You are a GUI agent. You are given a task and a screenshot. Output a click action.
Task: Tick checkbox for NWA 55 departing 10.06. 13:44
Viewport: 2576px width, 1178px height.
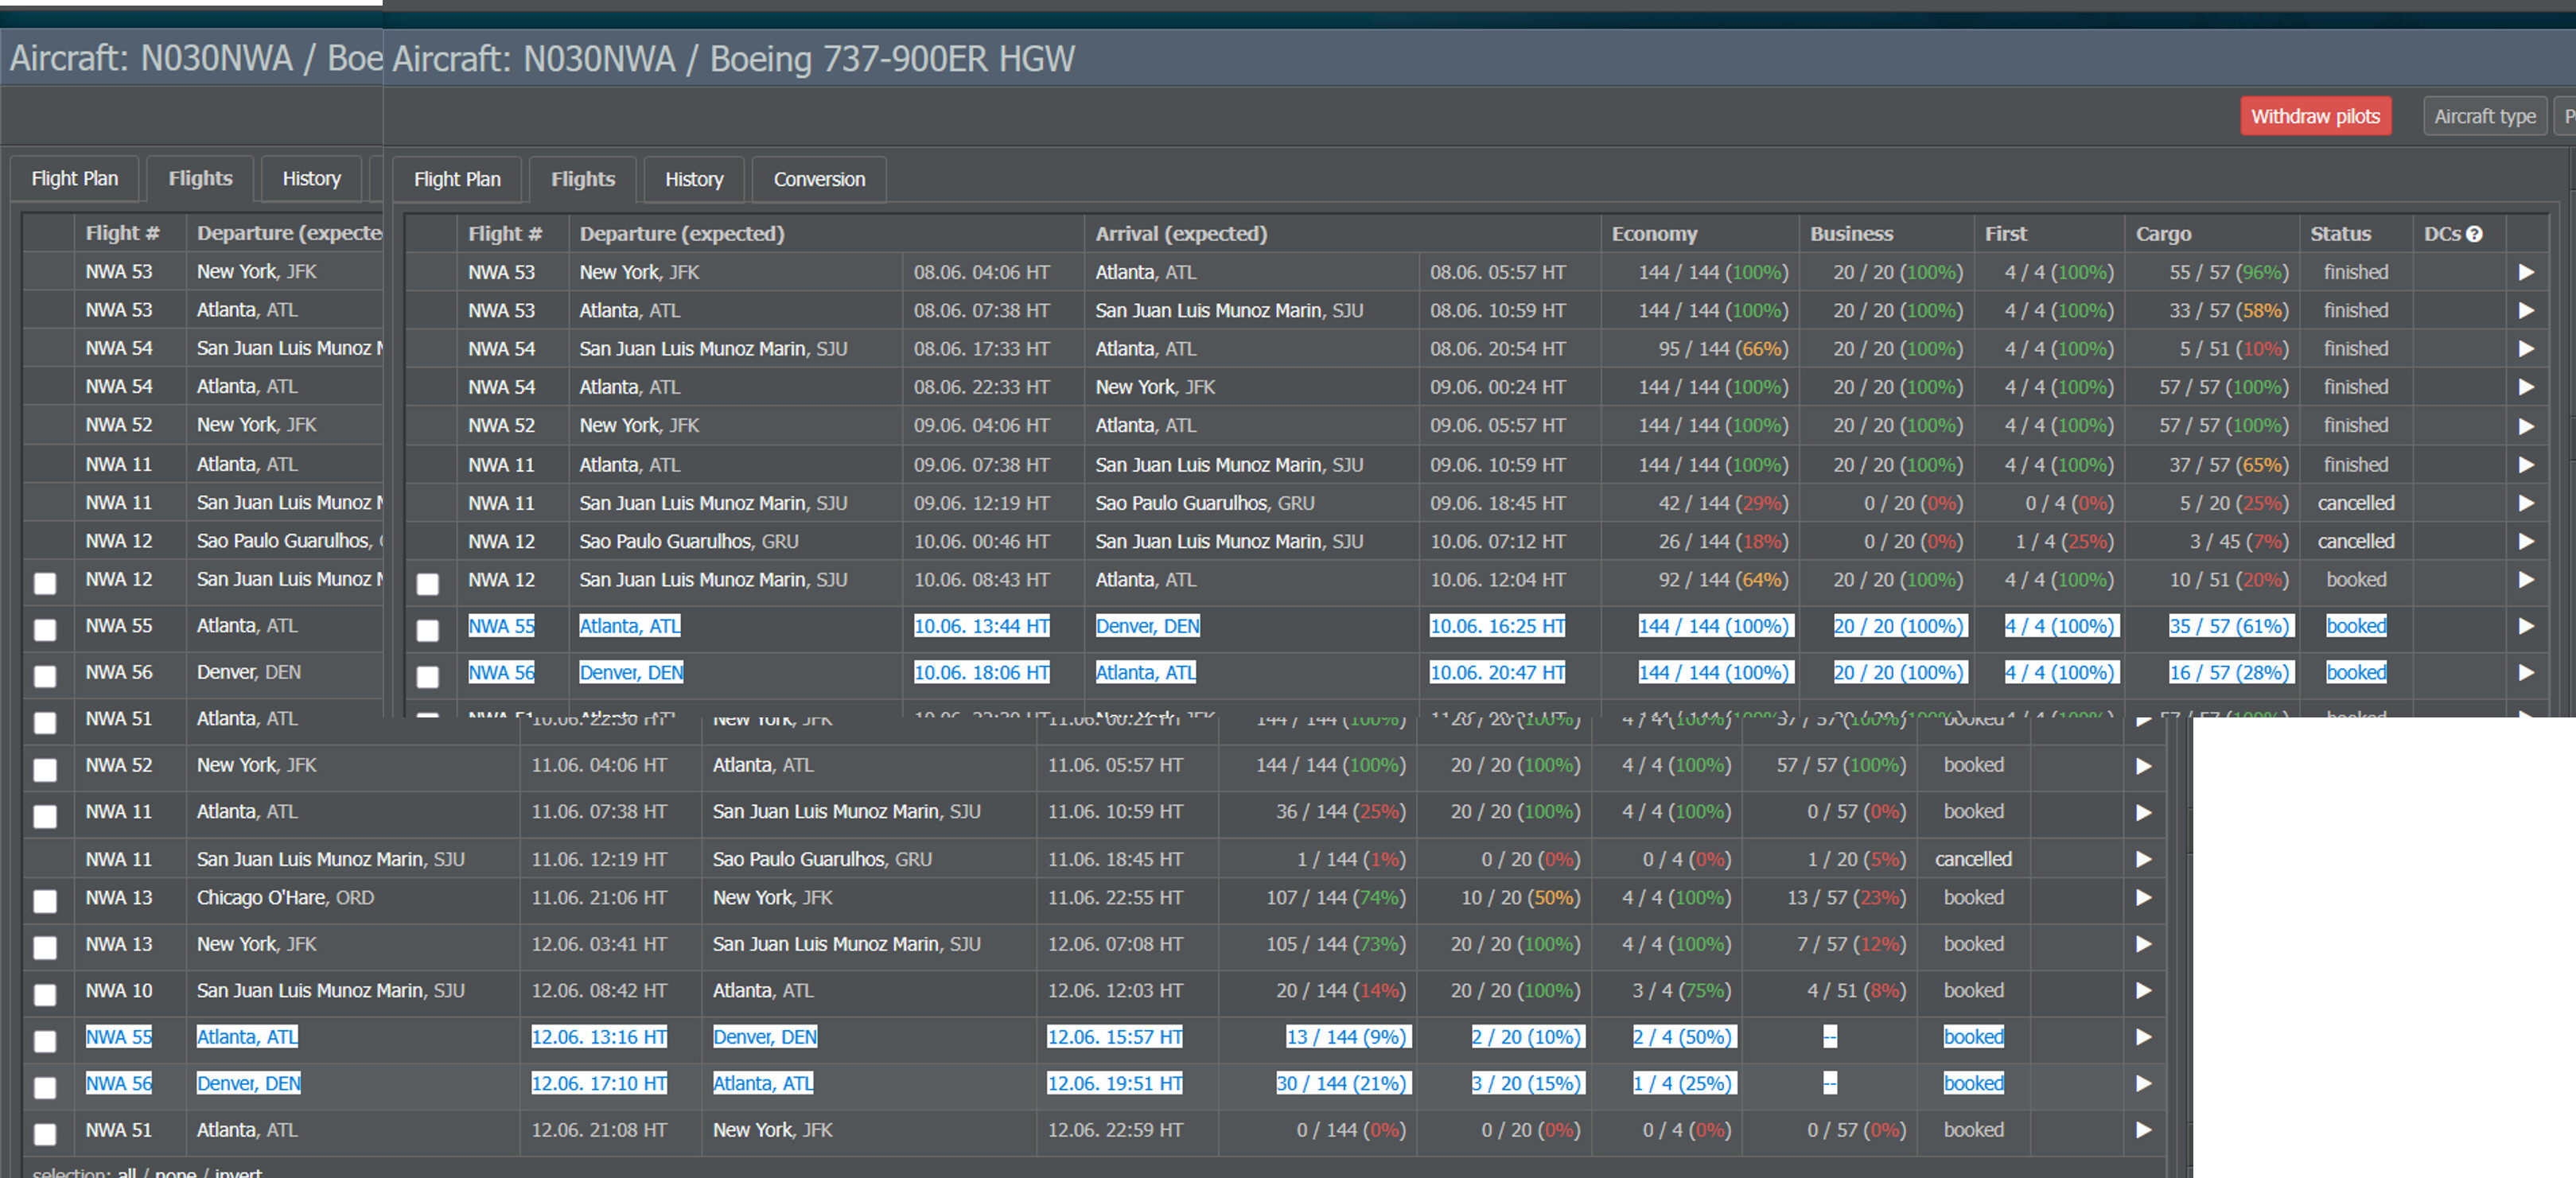click(x=428, y=630)
